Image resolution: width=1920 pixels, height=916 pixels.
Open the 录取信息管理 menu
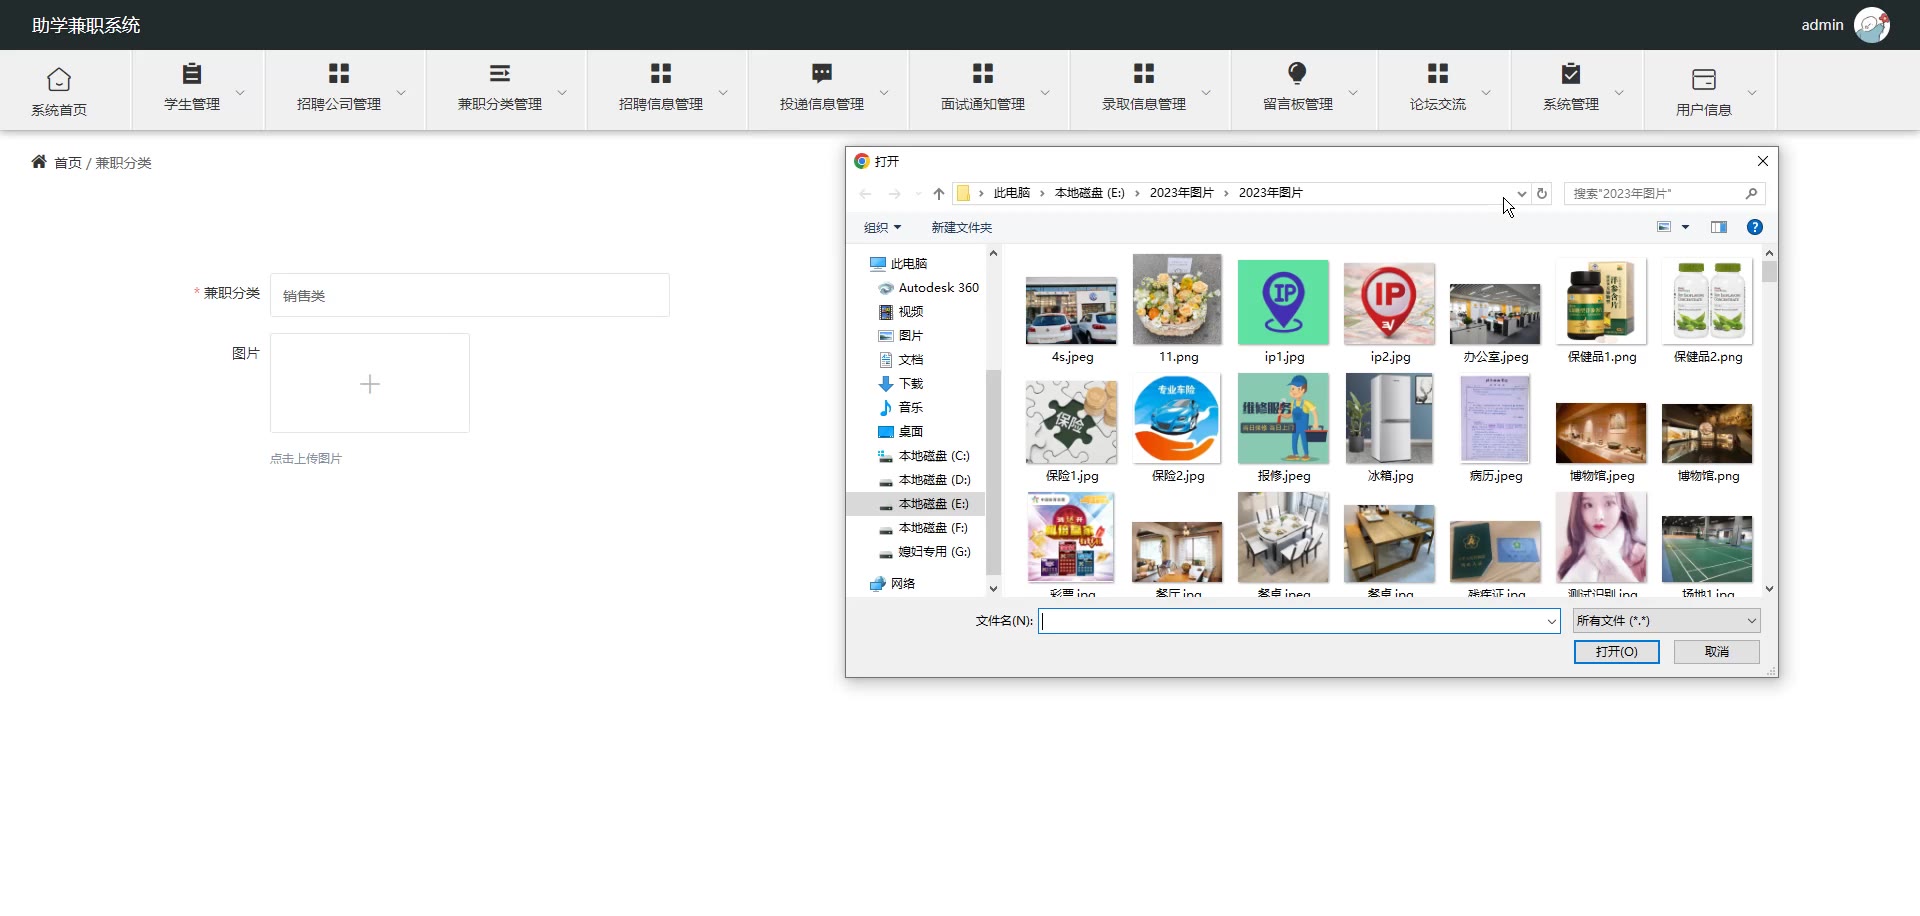click(1151, 90)
